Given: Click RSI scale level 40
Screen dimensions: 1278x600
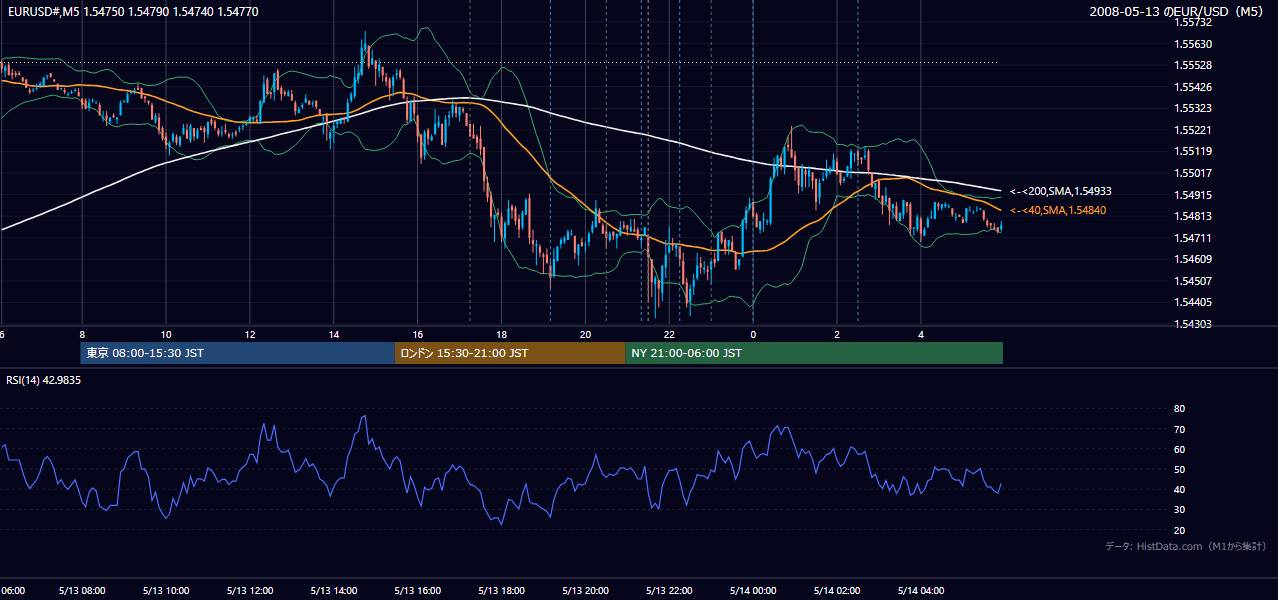Looking at the screenshot, I should point(1179,489).
